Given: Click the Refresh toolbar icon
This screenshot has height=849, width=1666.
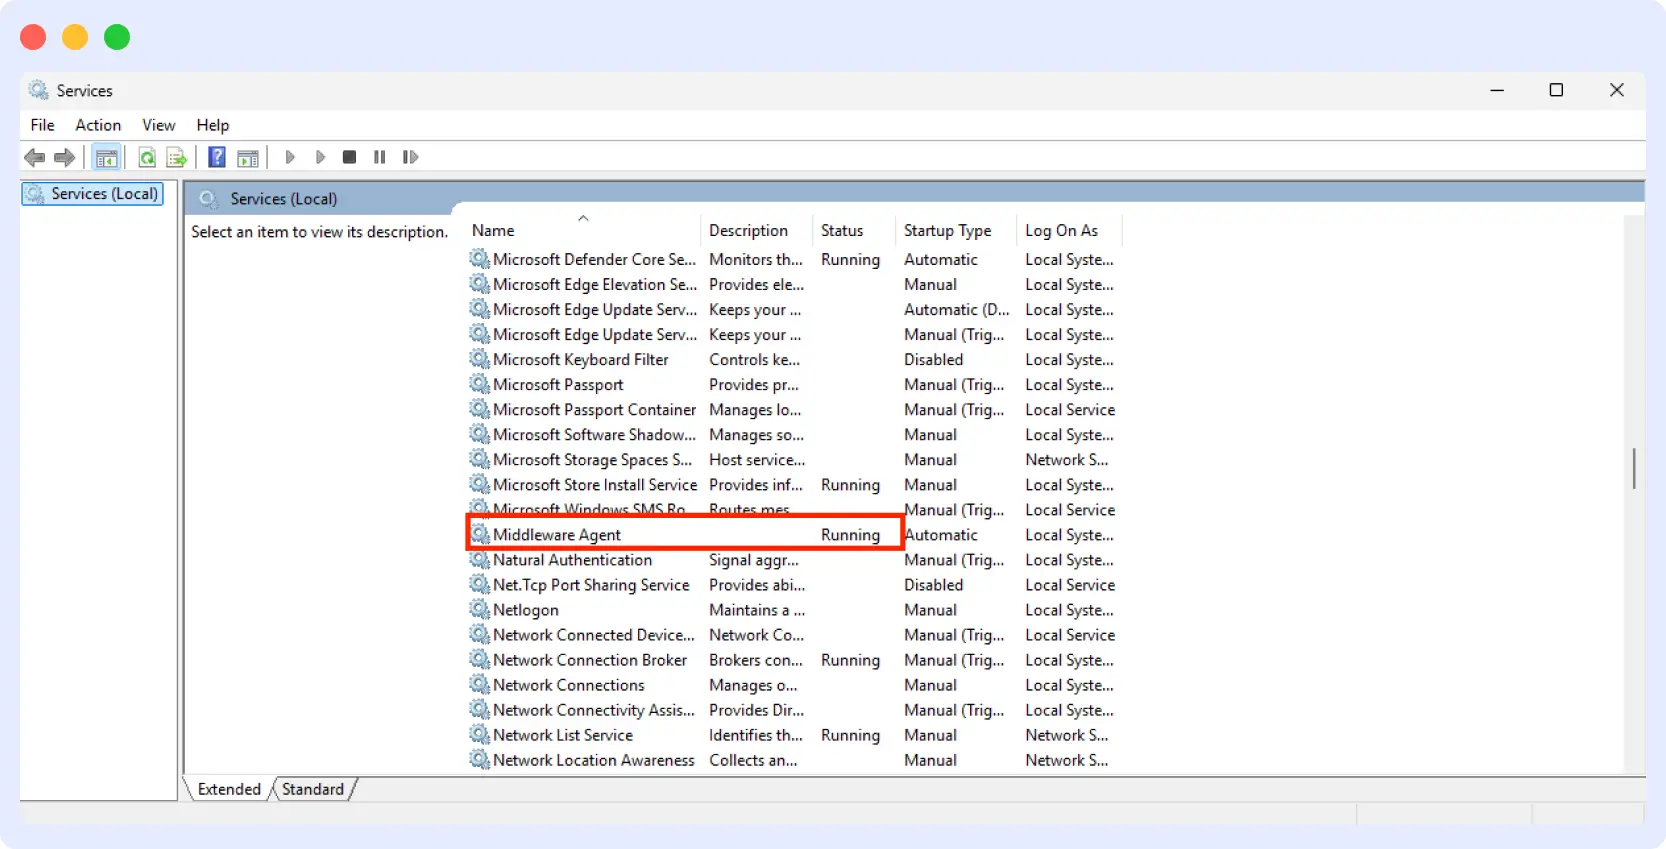Looking at the screenshot, I should point(147,157).
